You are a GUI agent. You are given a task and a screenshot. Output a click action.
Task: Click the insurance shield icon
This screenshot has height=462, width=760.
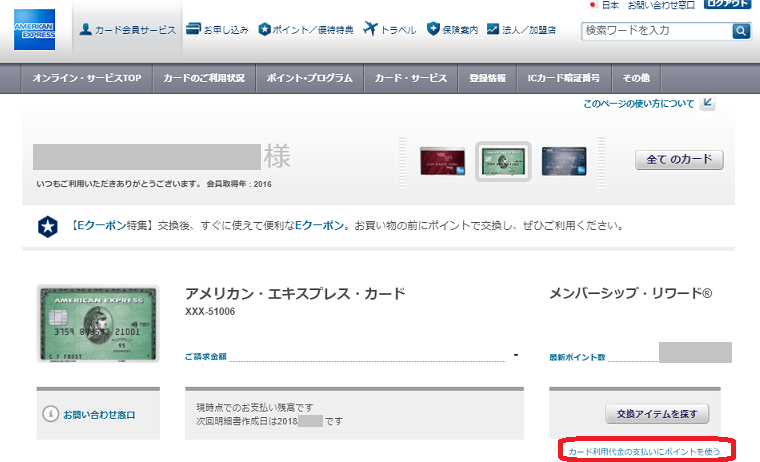coord(433,29)
